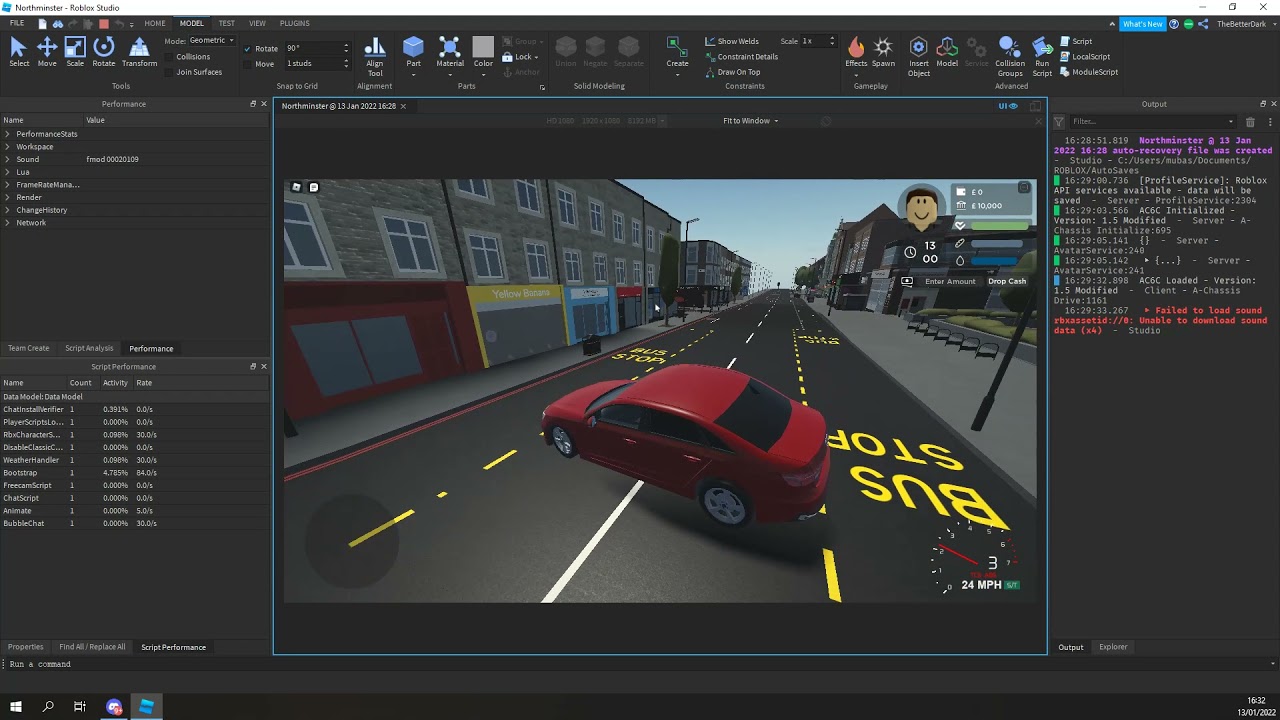Open the Team Create tab
The height and width of the screenshot is (720, 1280).
click(x=28, y=348)
